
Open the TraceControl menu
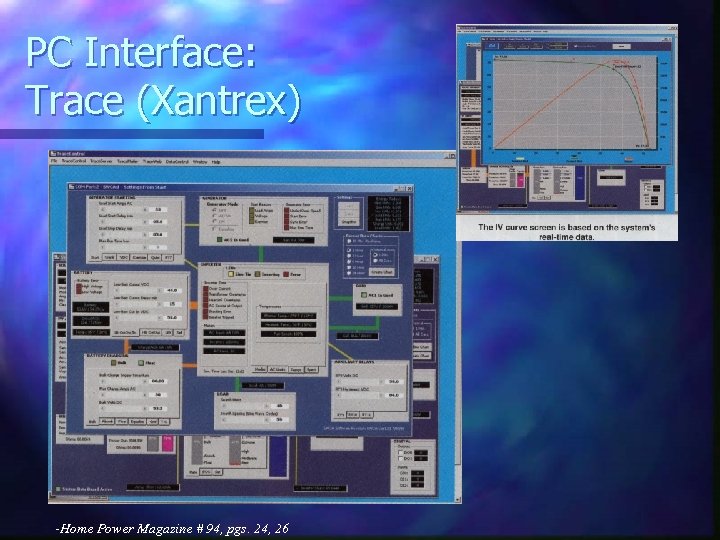click(x=73, y=162)
